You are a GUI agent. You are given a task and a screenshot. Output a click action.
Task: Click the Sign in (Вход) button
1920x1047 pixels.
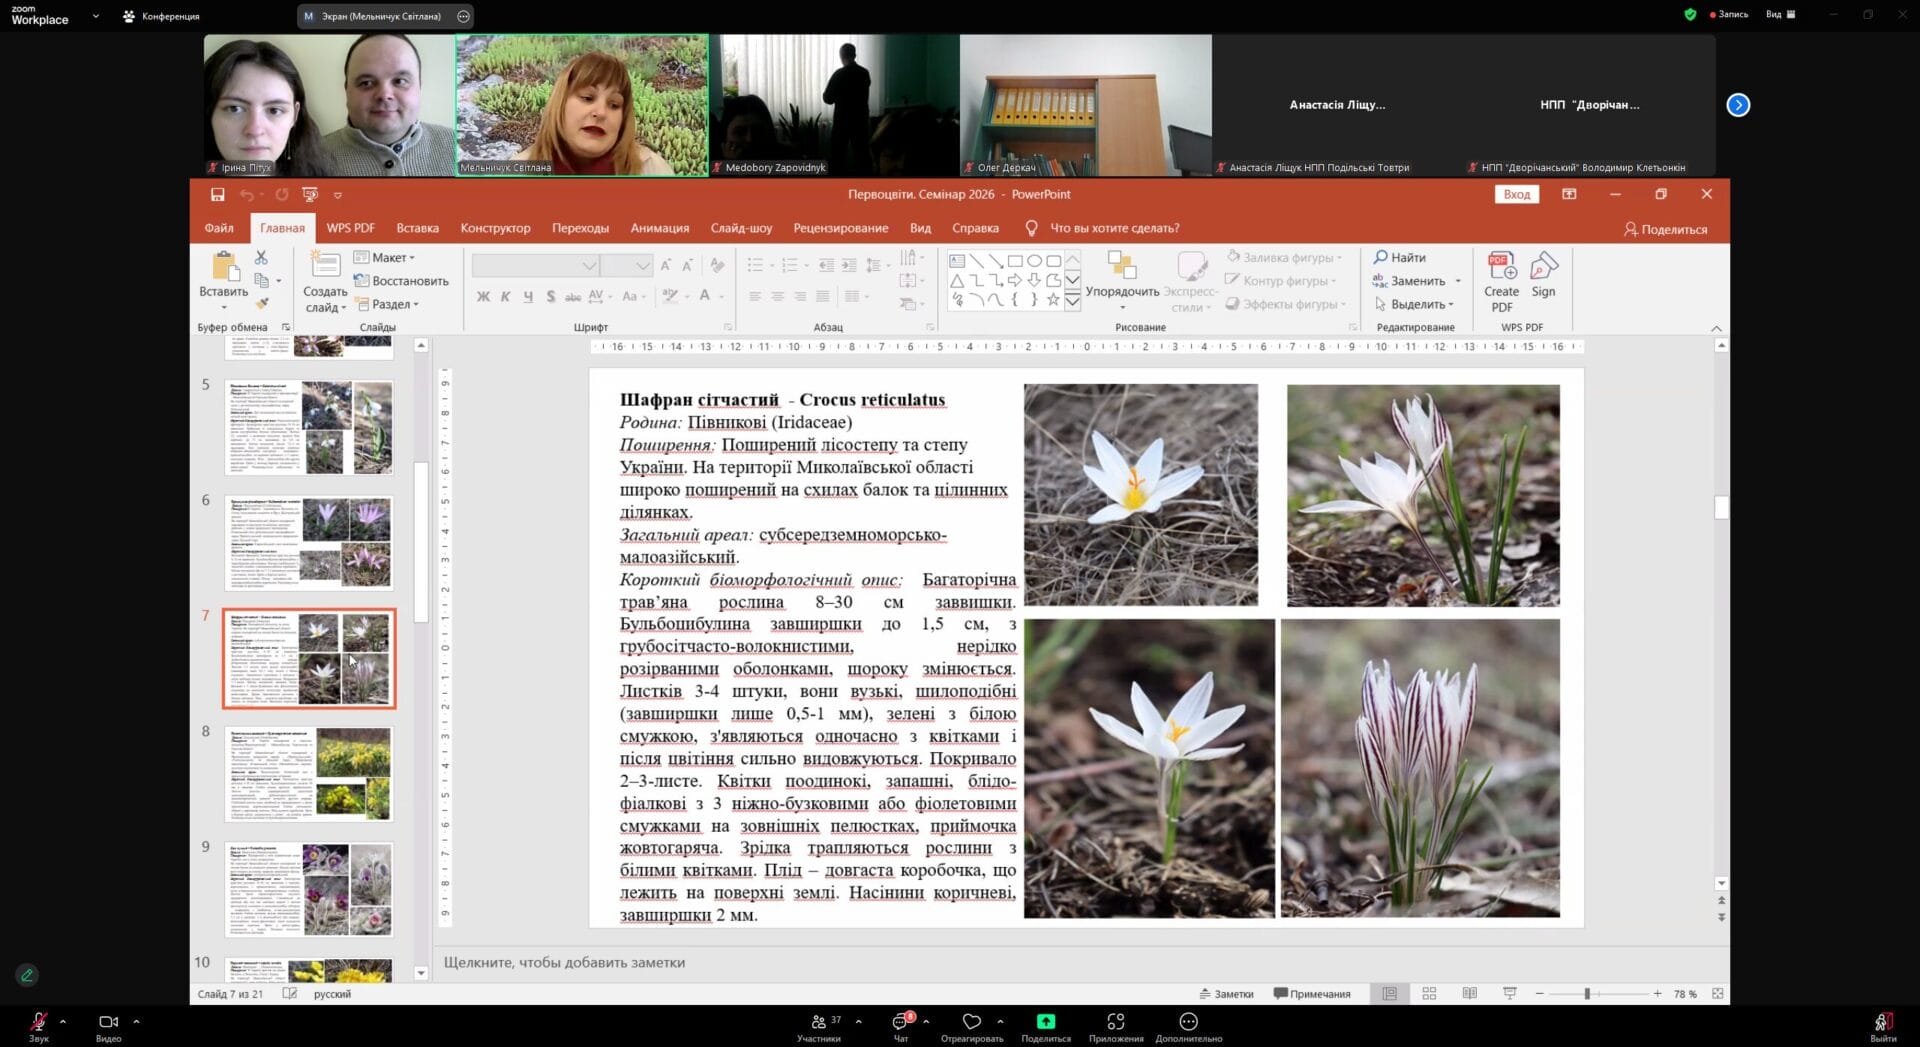1516,194
